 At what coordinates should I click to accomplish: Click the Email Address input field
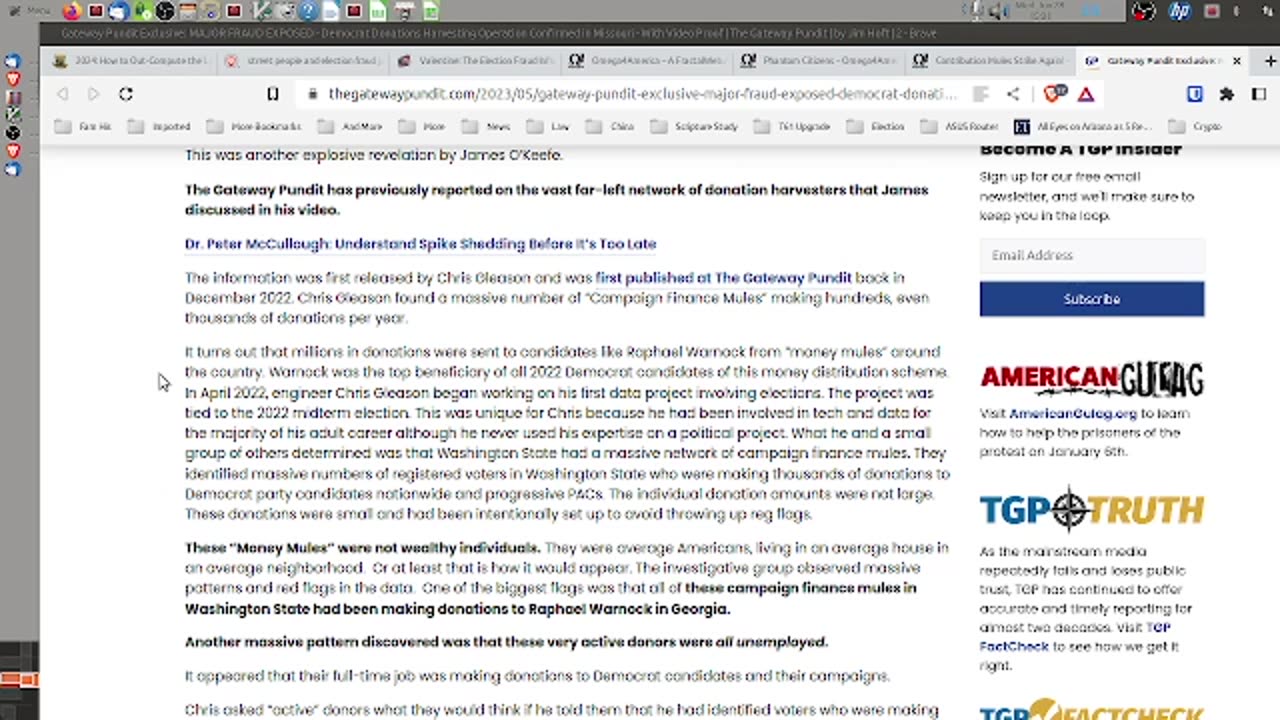pos(1092,255)
